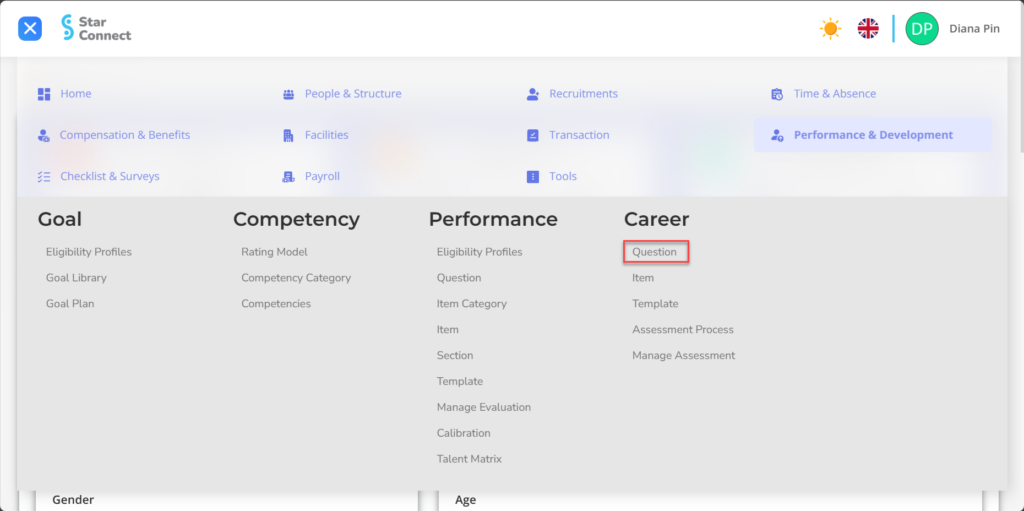This screenshot has width=1024, height=511.
Task: Click the Compensation & Benefits icon
Action: tap(44, 135)
